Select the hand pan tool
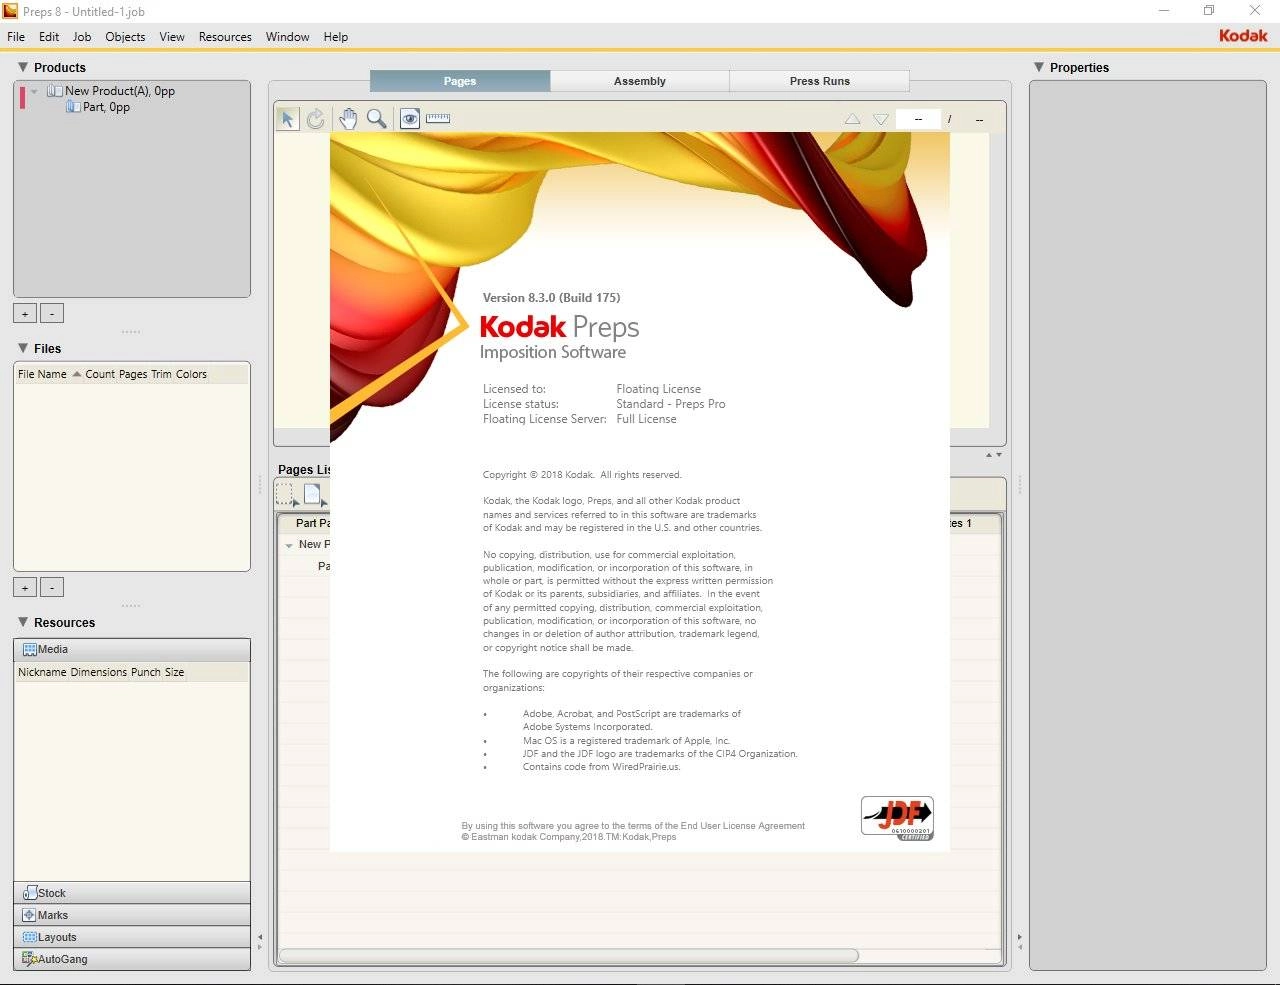 tap(347, 119)
